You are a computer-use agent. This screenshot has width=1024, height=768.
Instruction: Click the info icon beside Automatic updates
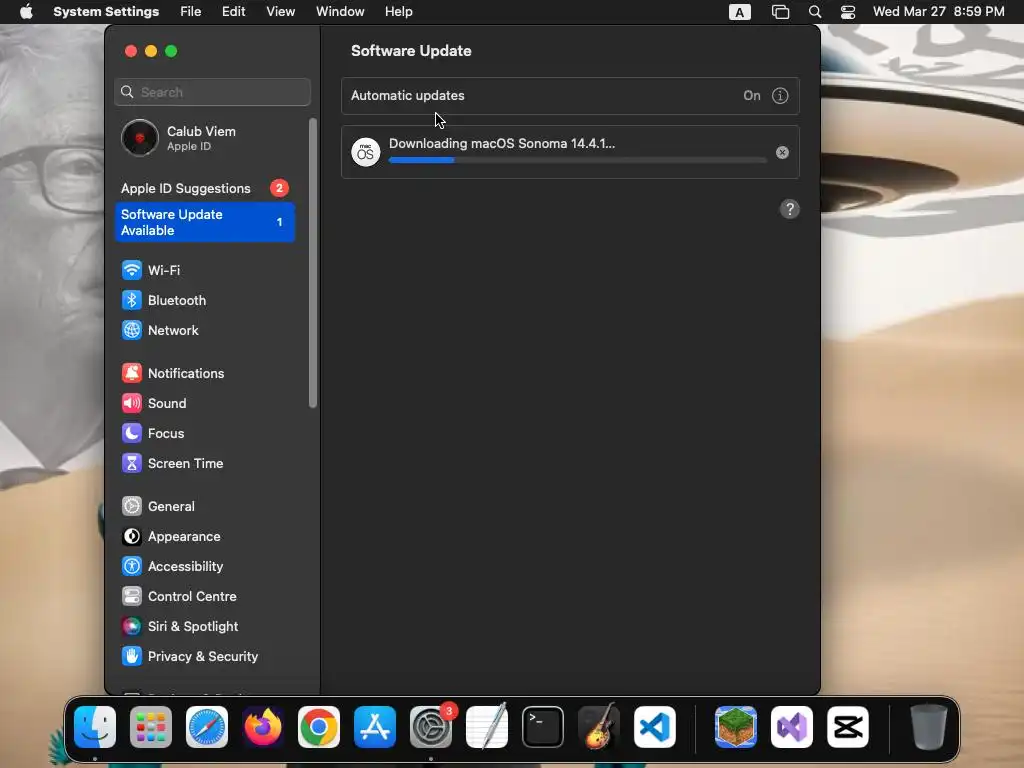[x=780, y=96]
